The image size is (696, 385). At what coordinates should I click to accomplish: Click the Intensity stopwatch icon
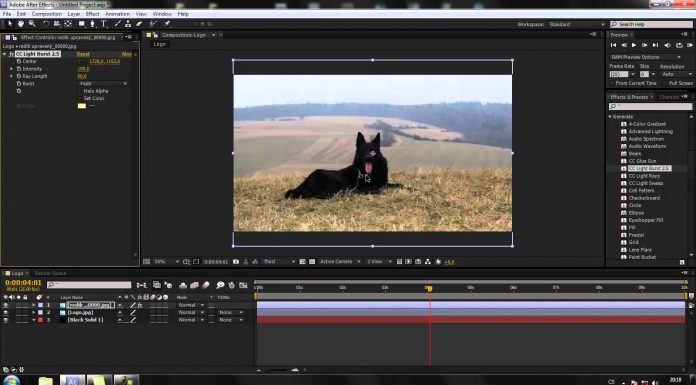pos(19,69)
